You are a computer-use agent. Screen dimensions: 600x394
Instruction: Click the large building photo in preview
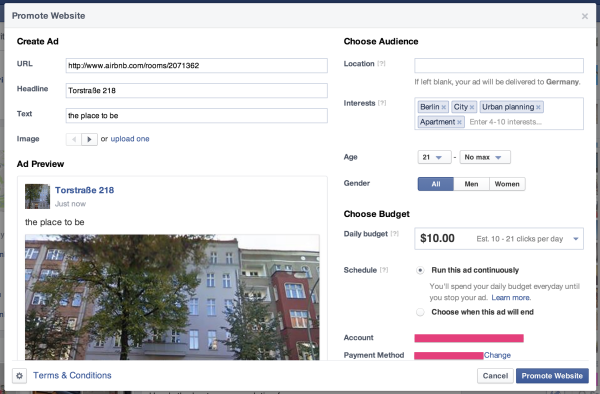coord(172,297)
